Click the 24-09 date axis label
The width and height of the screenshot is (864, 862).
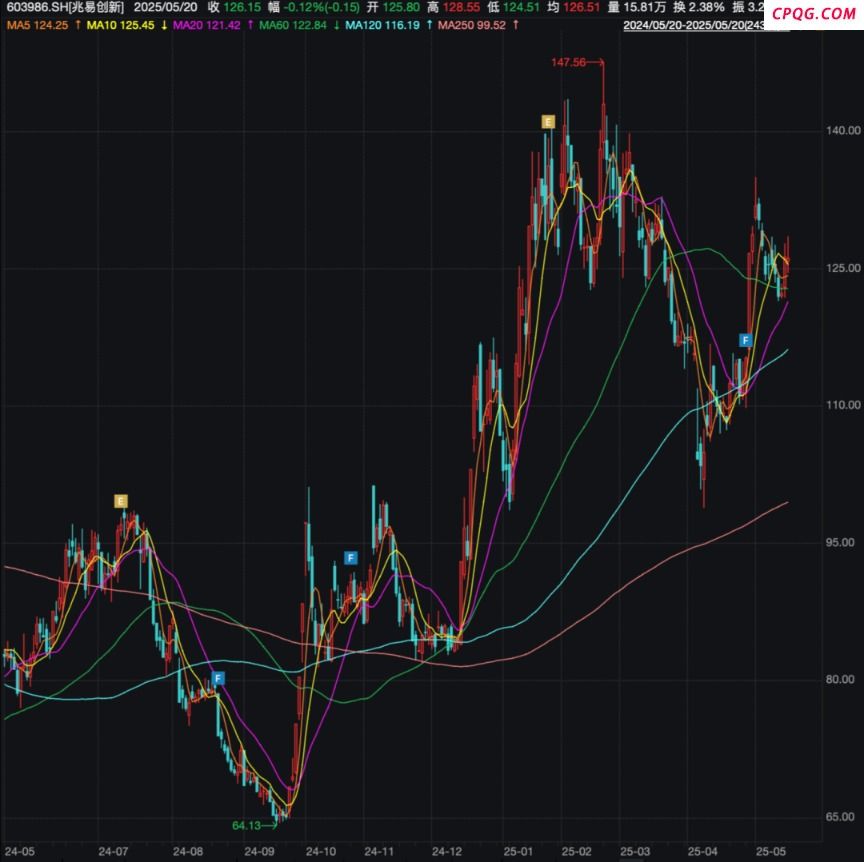pyautogui.click(x=260, y=852)
